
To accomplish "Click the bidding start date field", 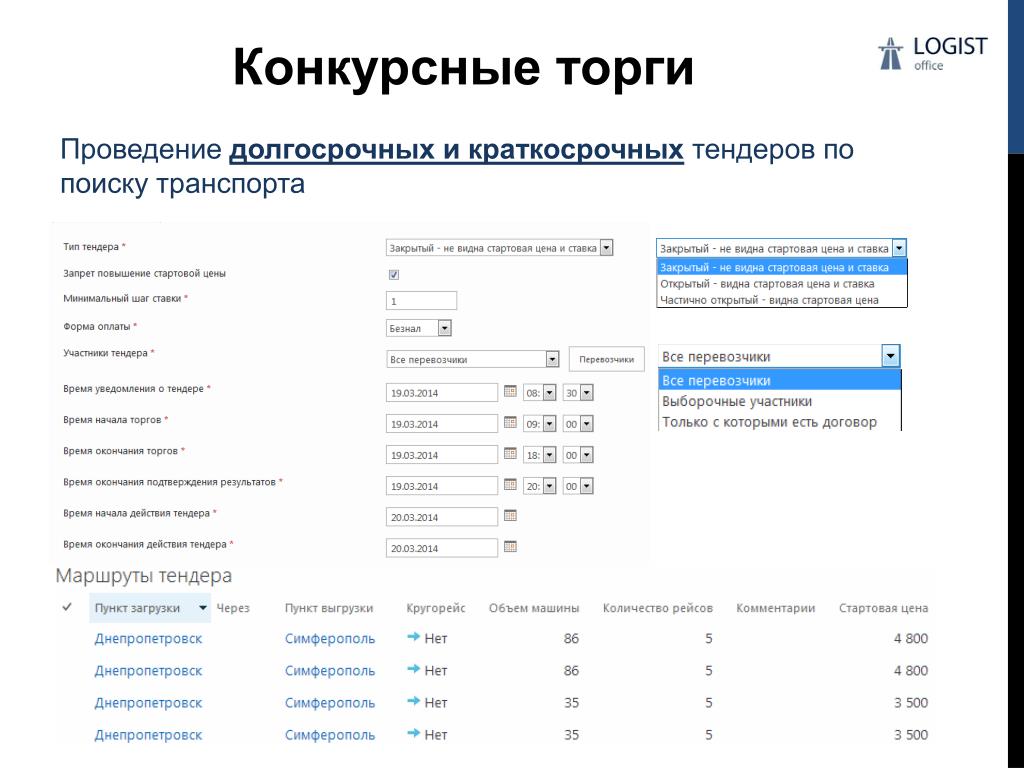I will click(441, 424).
